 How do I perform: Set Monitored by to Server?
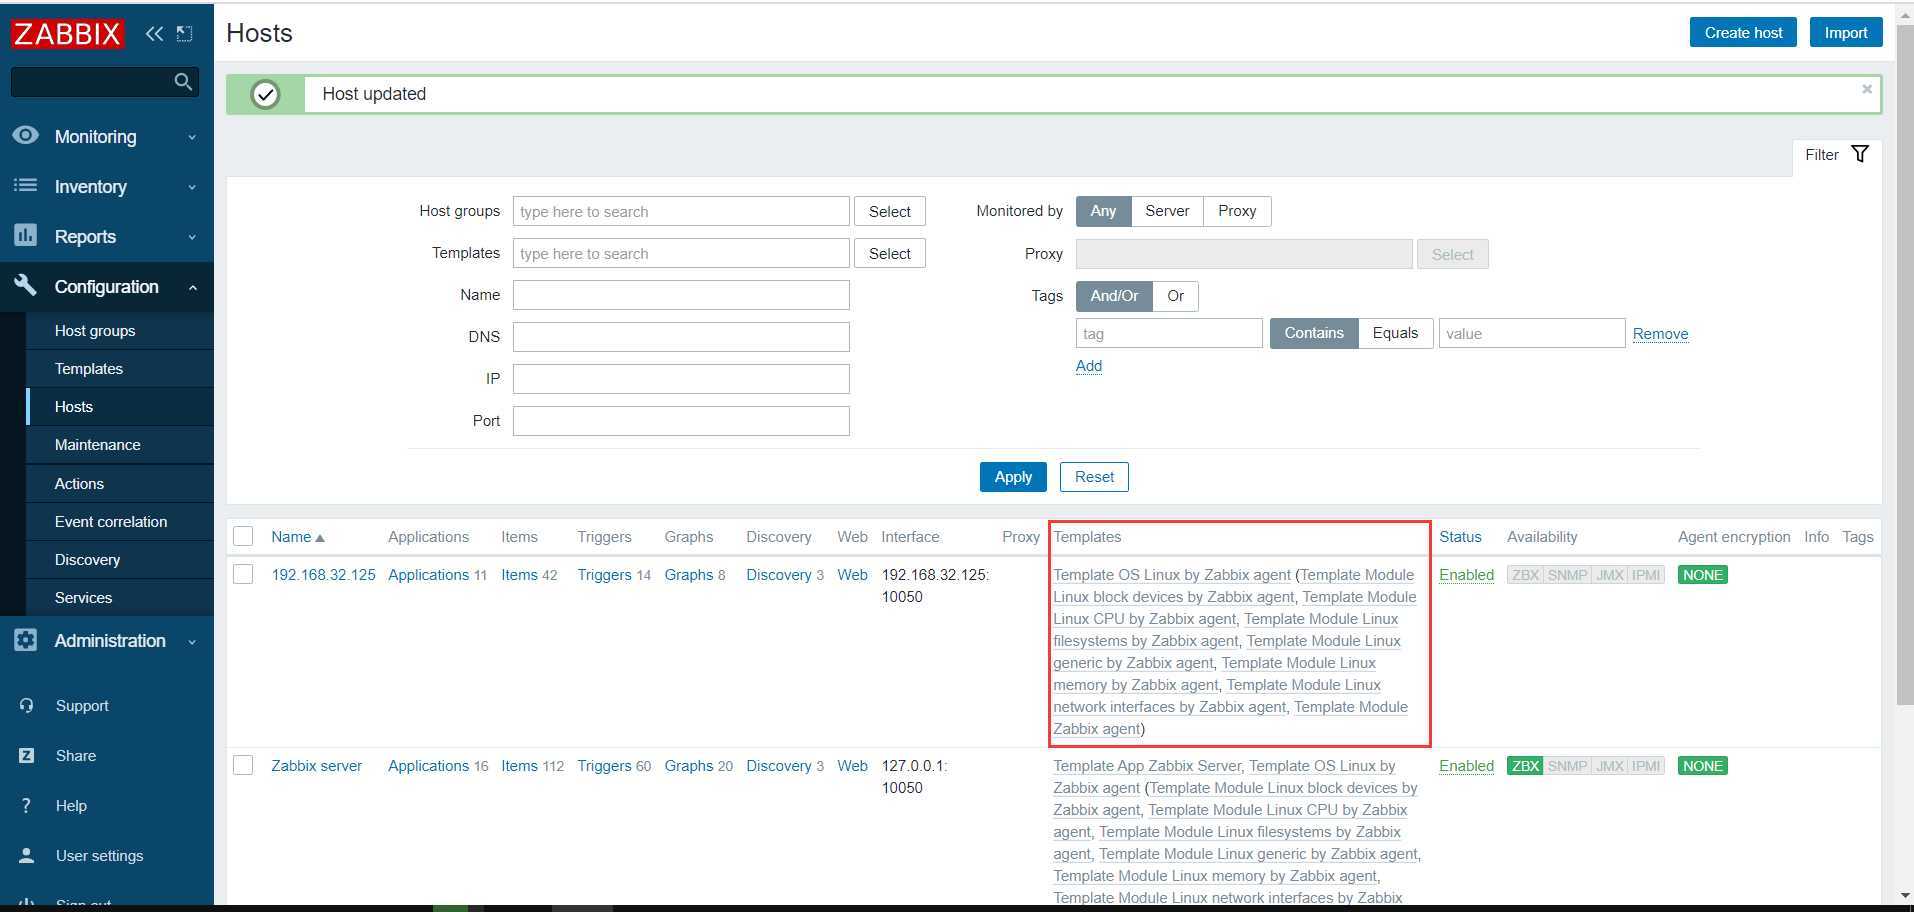point(1167,211)
